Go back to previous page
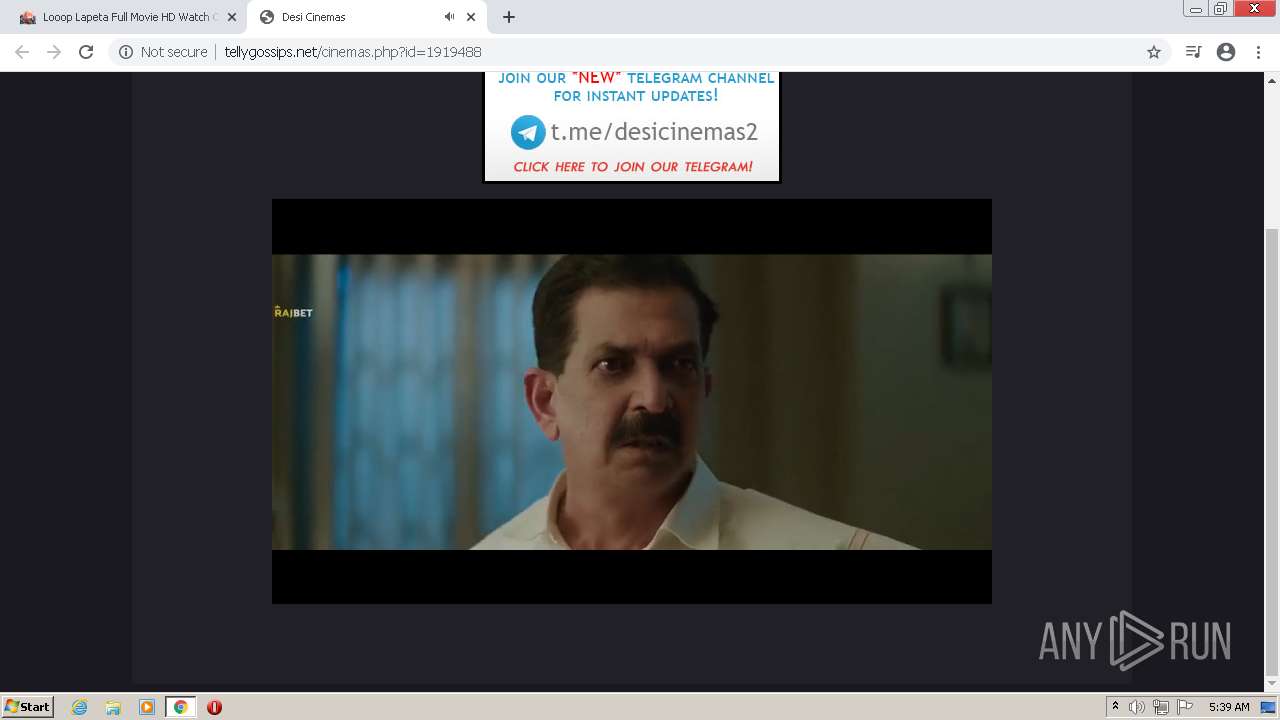This screenshot has height=720, width=1280. tap(22, 52)
